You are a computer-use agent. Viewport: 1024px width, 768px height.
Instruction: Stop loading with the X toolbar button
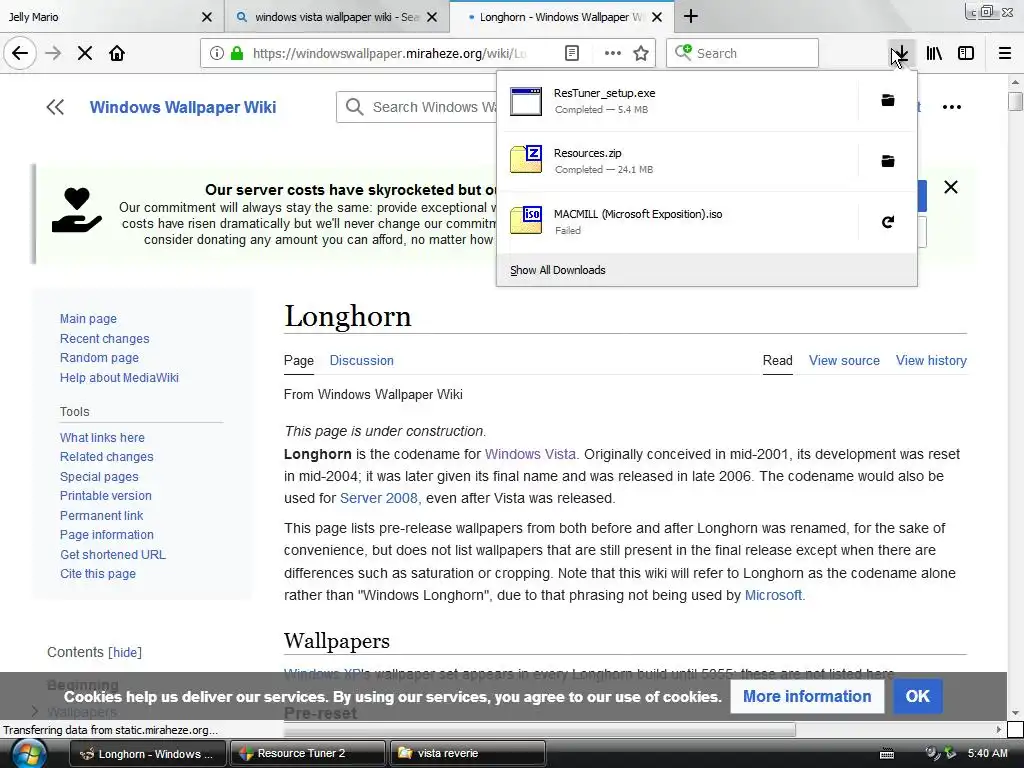click(x=85, y=53)
